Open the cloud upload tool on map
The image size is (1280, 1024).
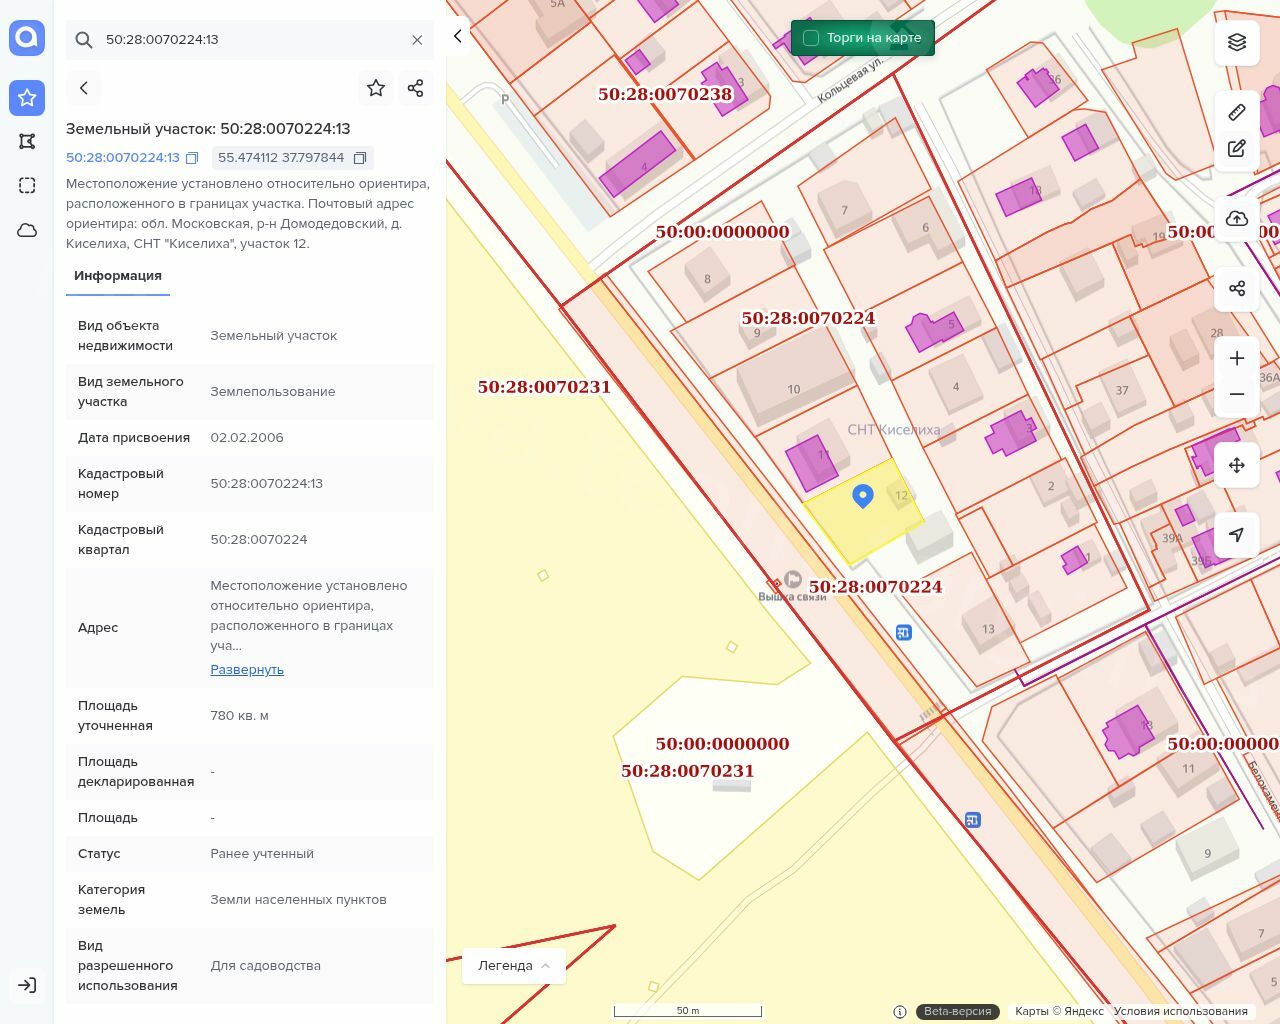point(1237,219)
